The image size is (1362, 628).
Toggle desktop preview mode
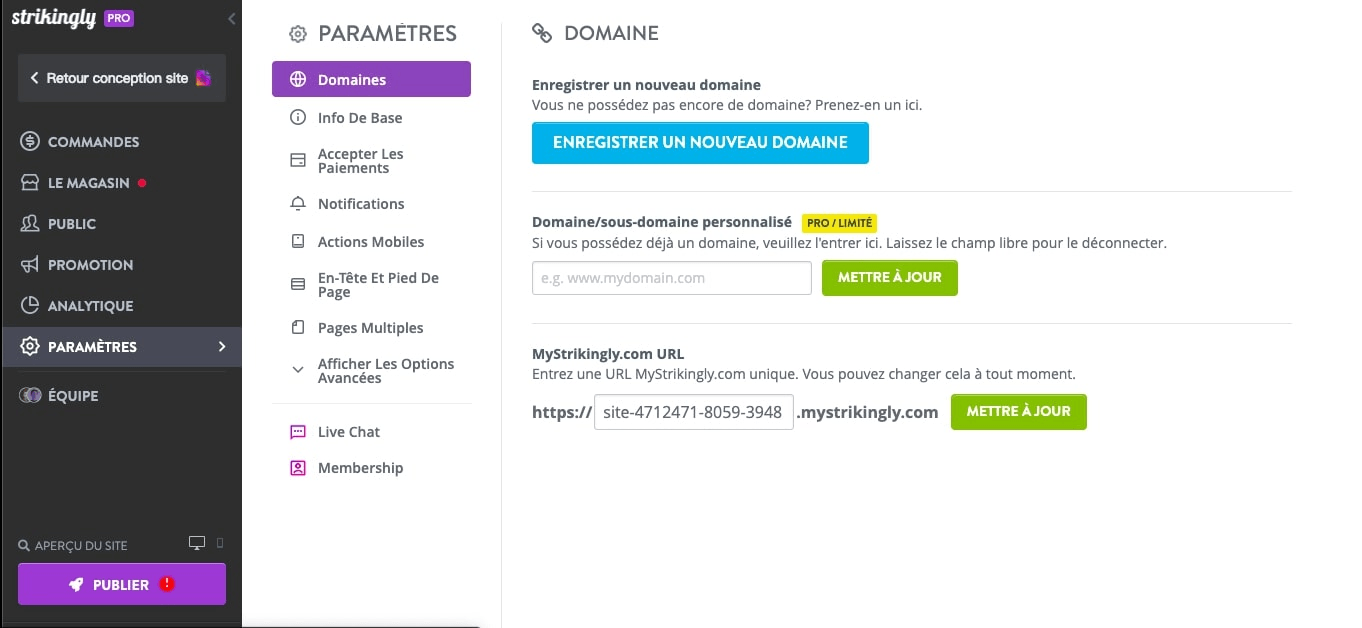197,541
